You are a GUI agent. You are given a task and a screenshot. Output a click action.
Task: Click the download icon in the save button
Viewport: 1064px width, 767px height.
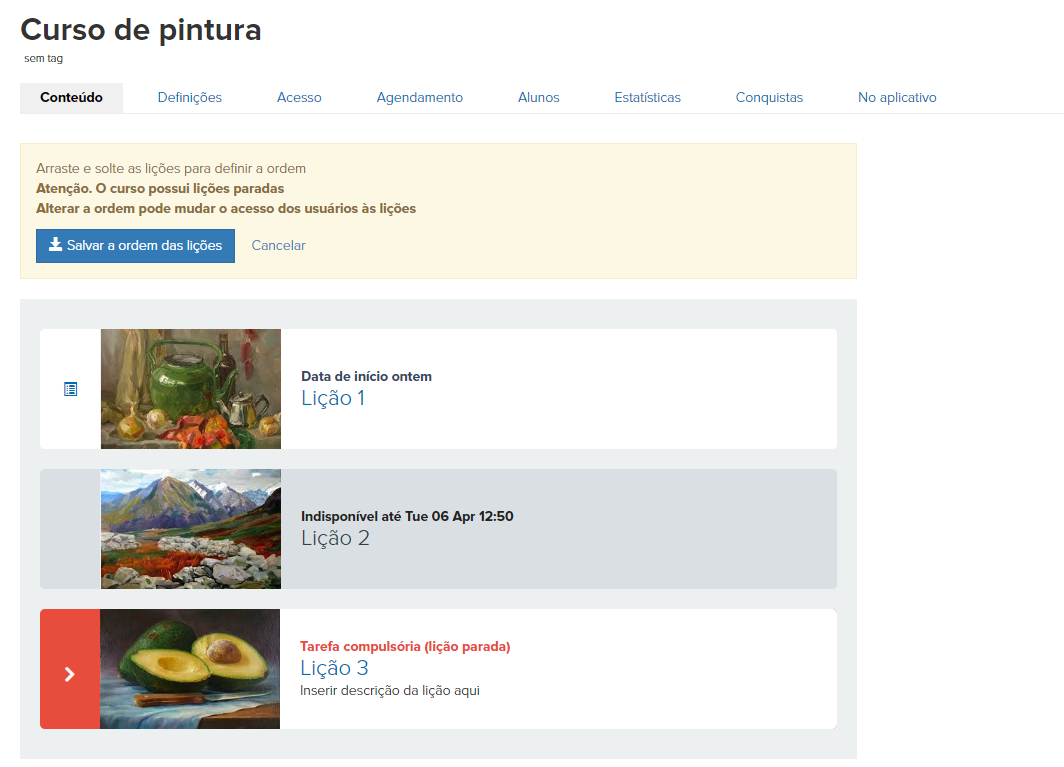pyautogui.click(x=56, y=244)
